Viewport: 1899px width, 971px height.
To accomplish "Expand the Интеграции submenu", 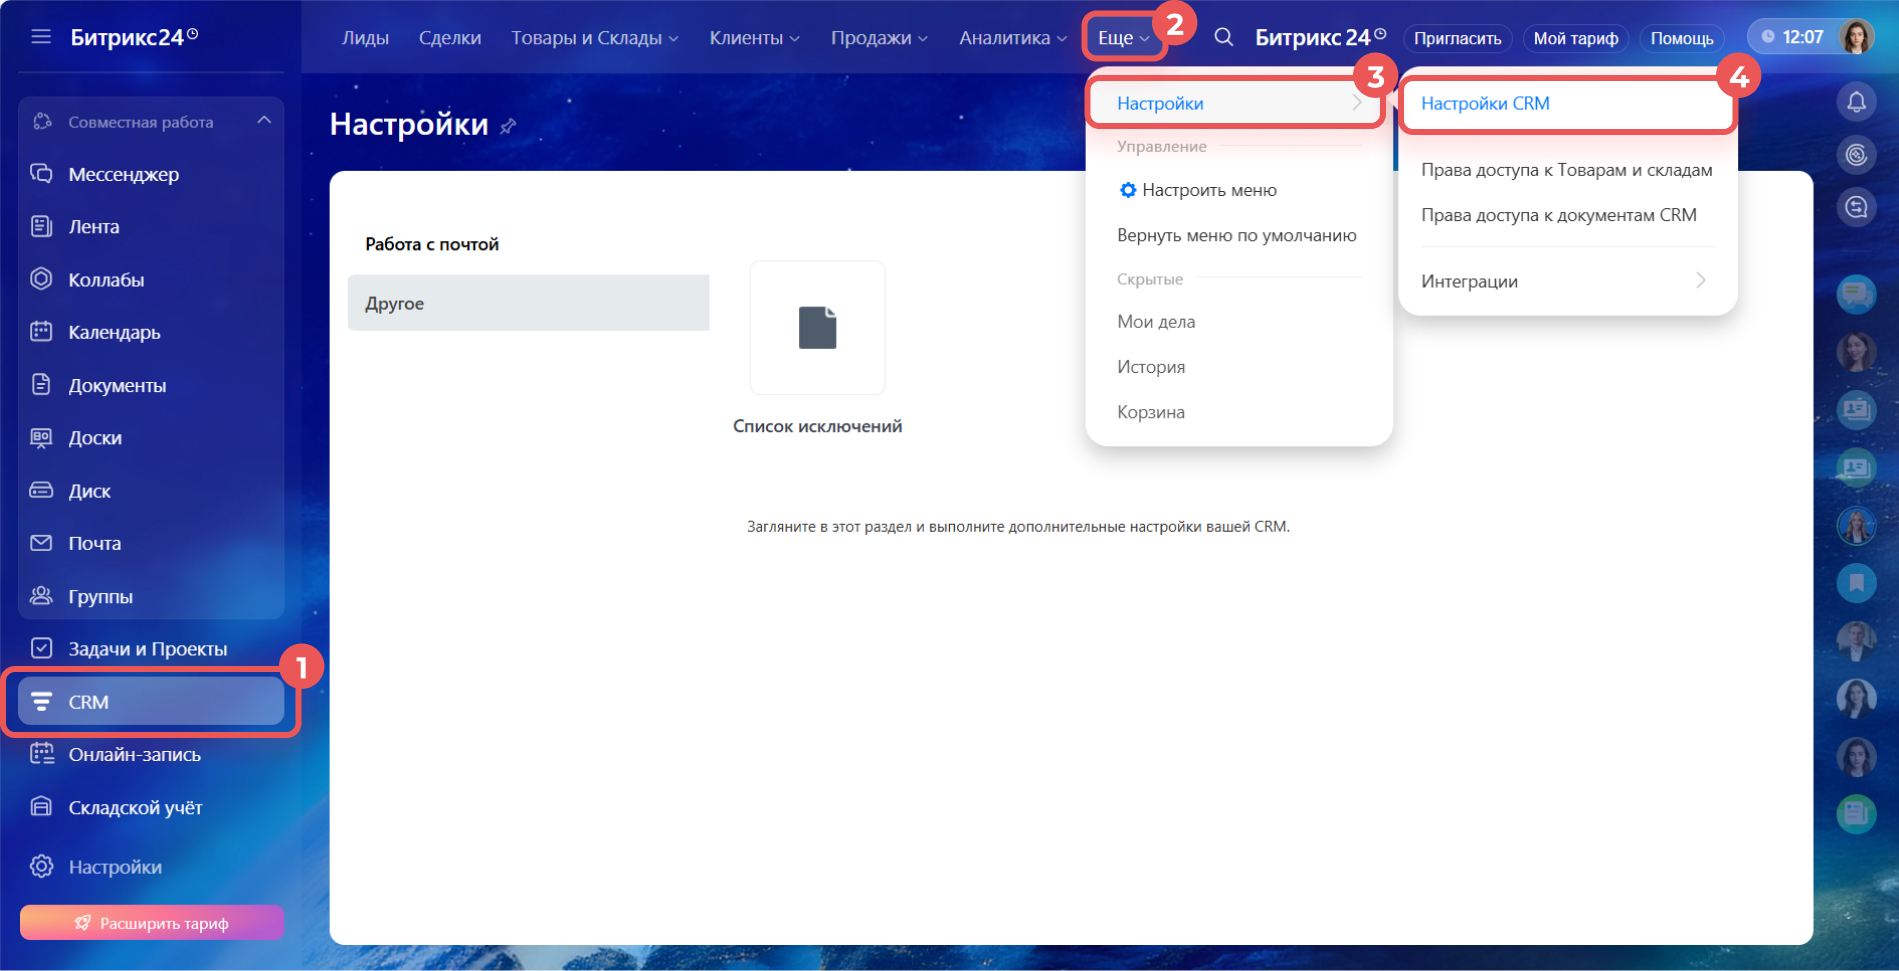I will [x=1565, y=281].
